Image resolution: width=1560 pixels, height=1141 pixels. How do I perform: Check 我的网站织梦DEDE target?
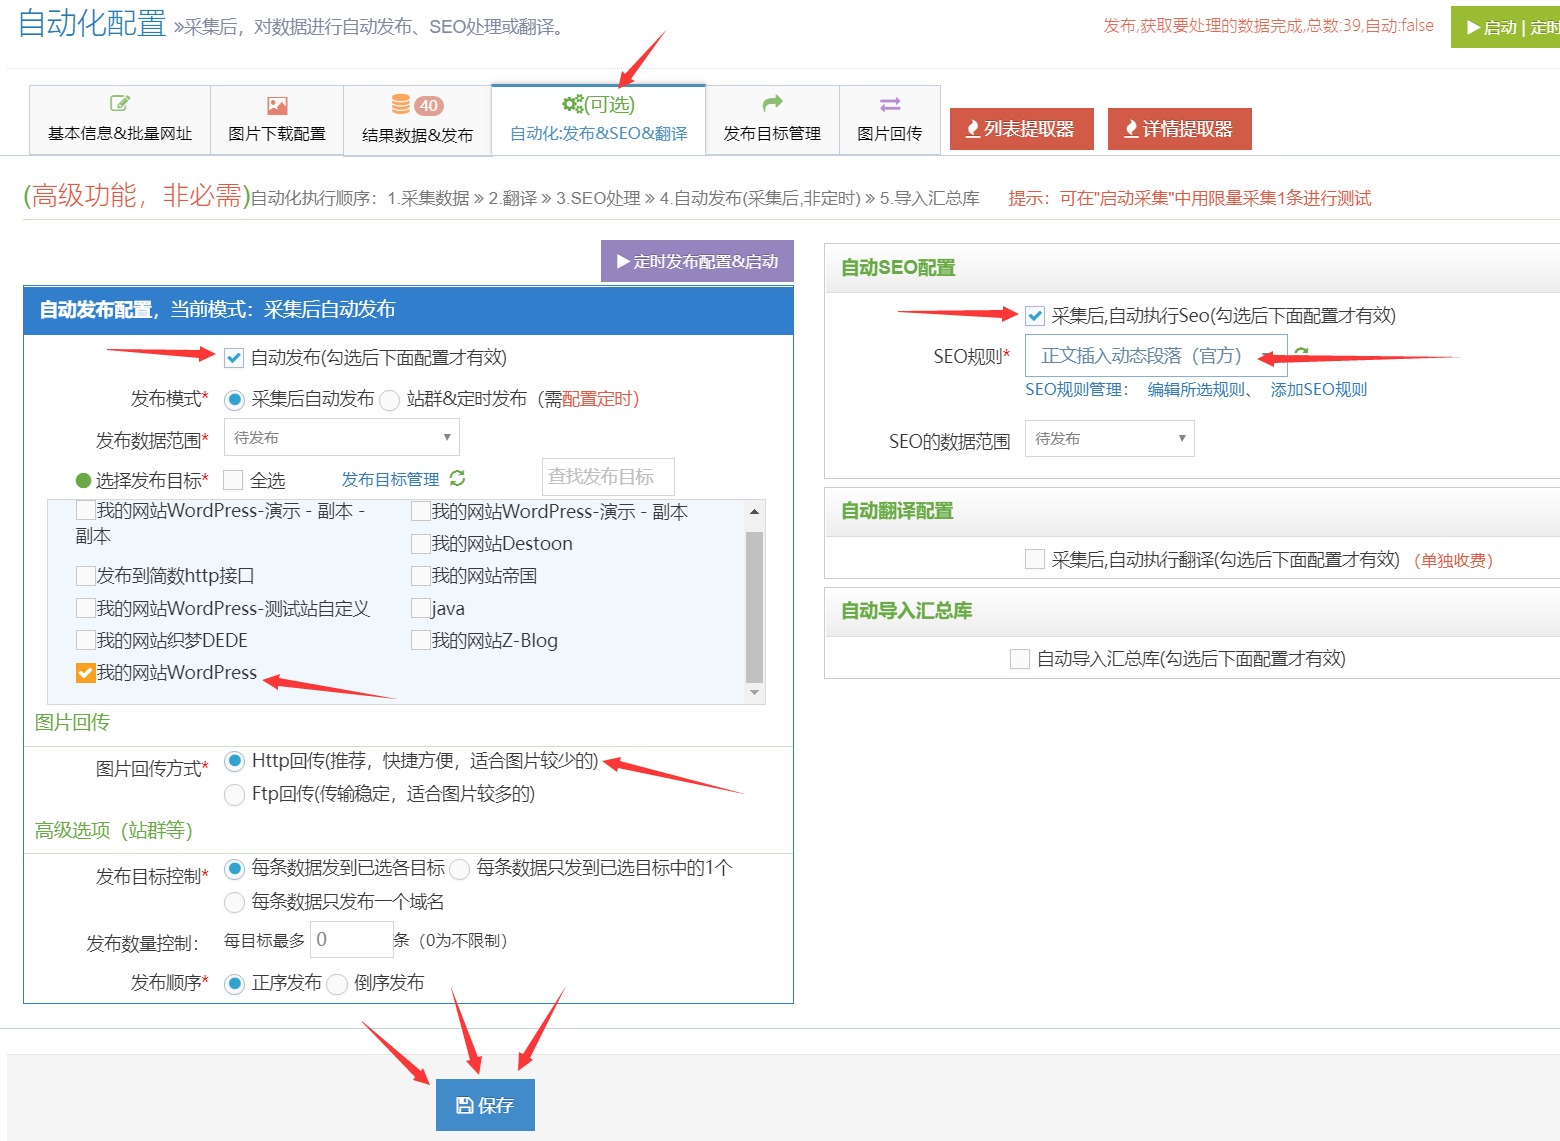86,640
